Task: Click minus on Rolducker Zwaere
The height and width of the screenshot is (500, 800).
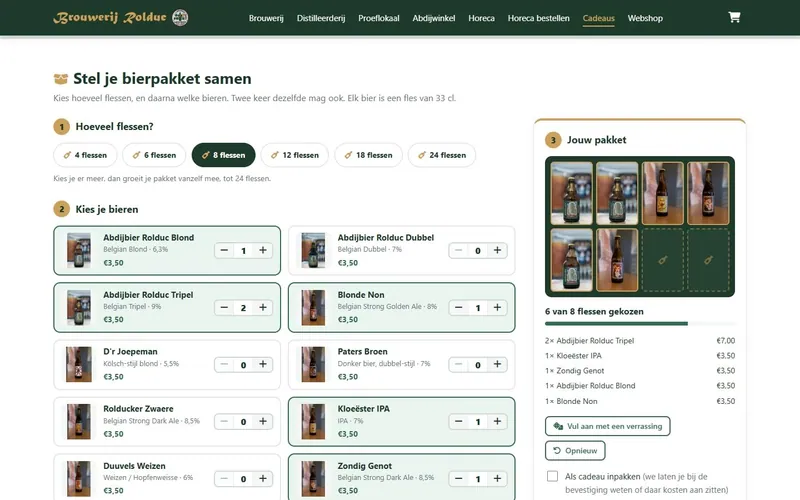Action: pos(224,421)
